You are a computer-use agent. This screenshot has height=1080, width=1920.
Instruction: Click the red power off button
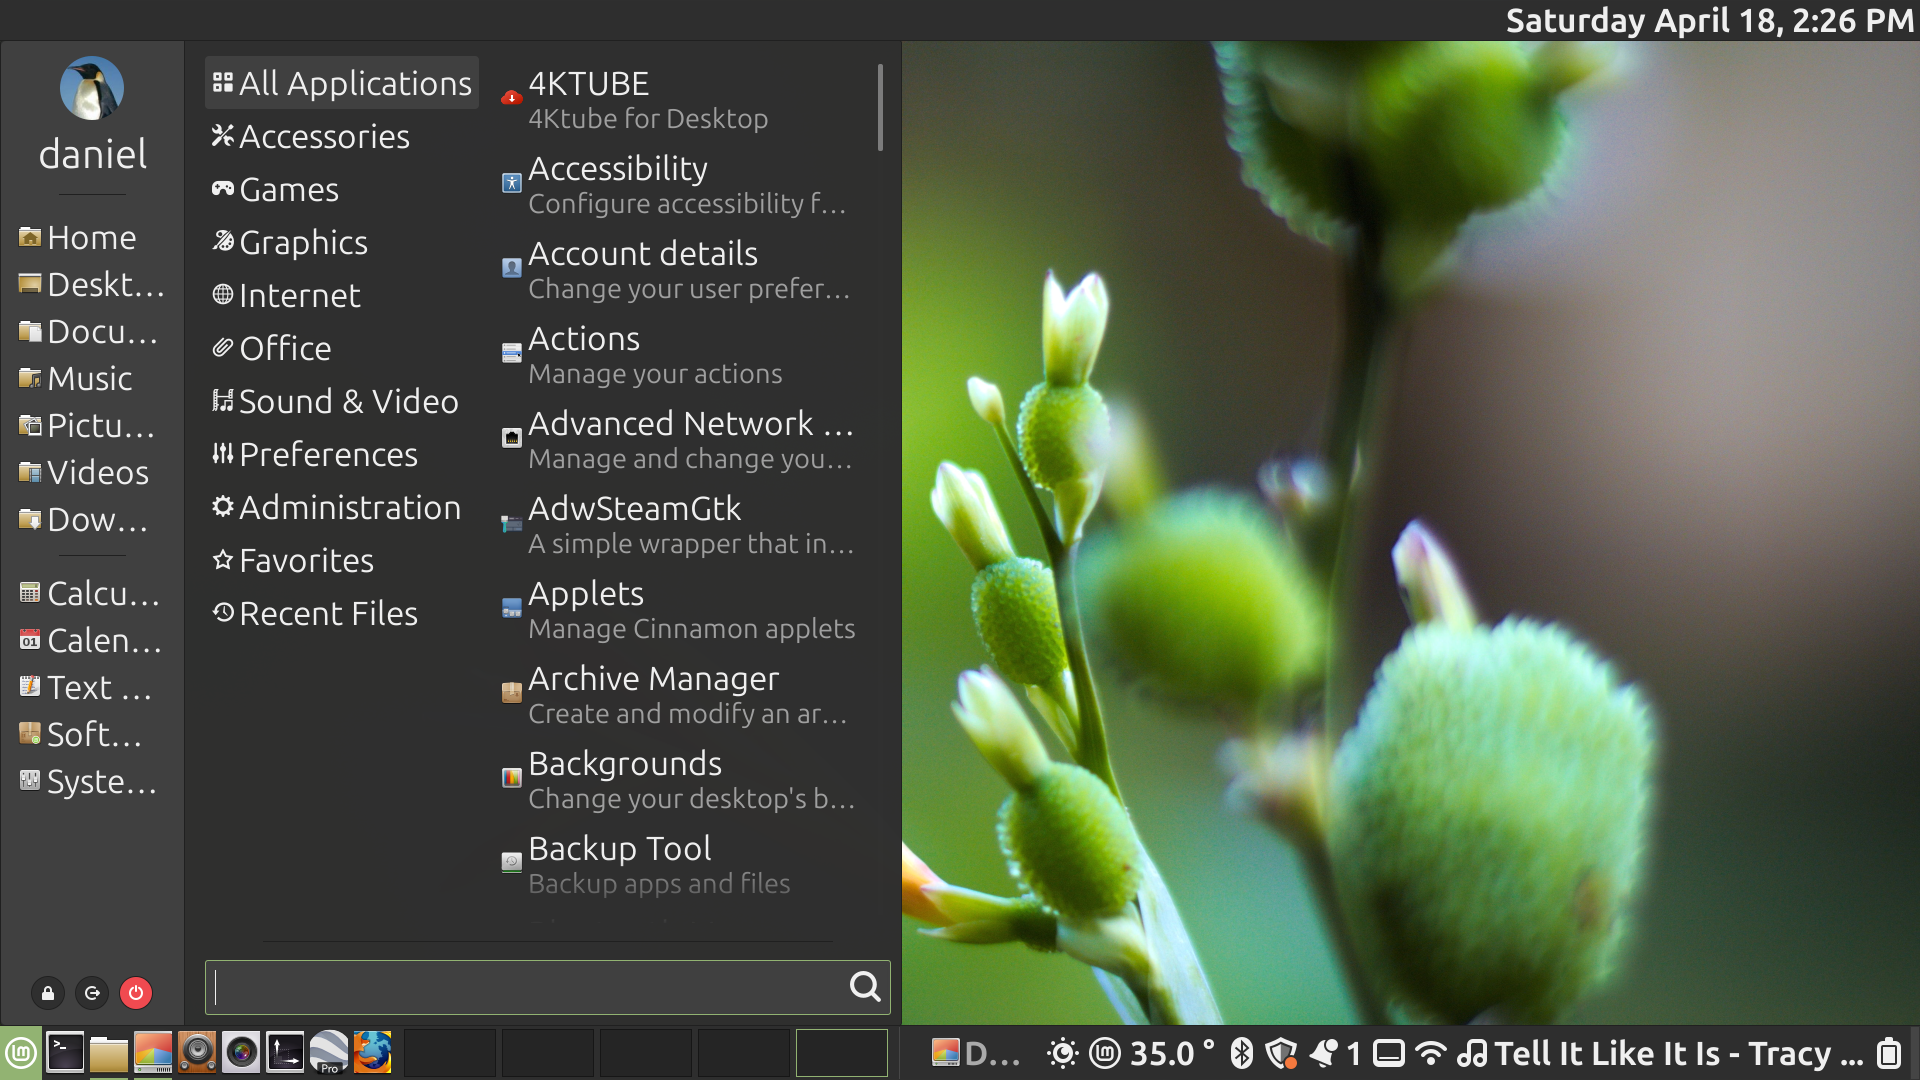pos(136,993)
